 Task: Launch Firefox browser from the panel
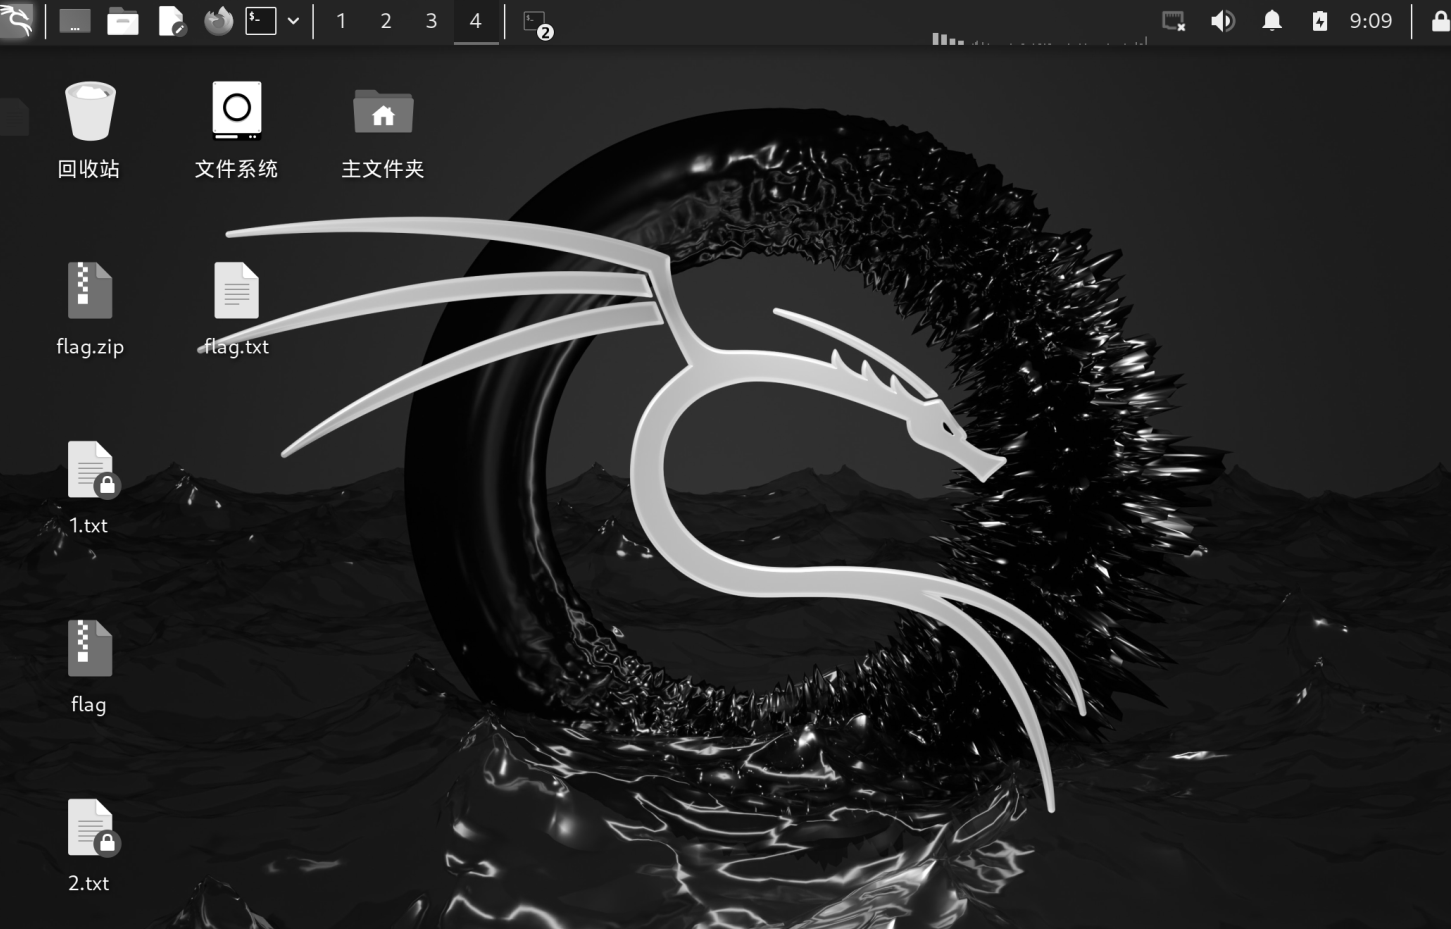218,21
